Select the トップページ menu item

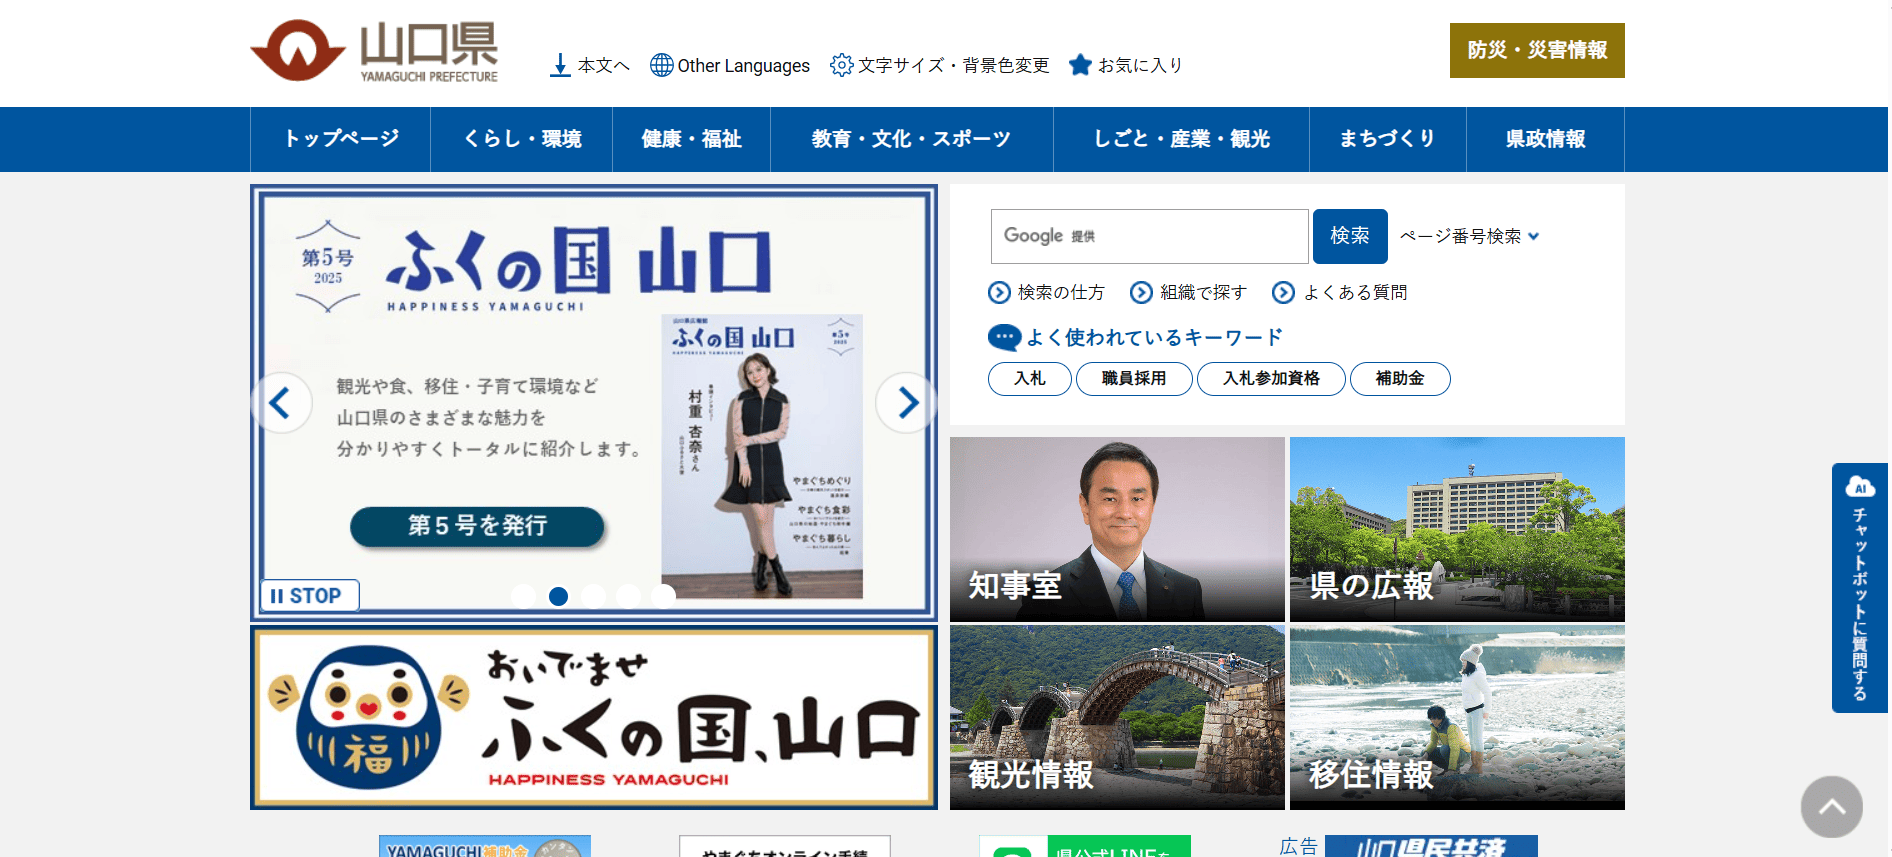tap(341, 139)
